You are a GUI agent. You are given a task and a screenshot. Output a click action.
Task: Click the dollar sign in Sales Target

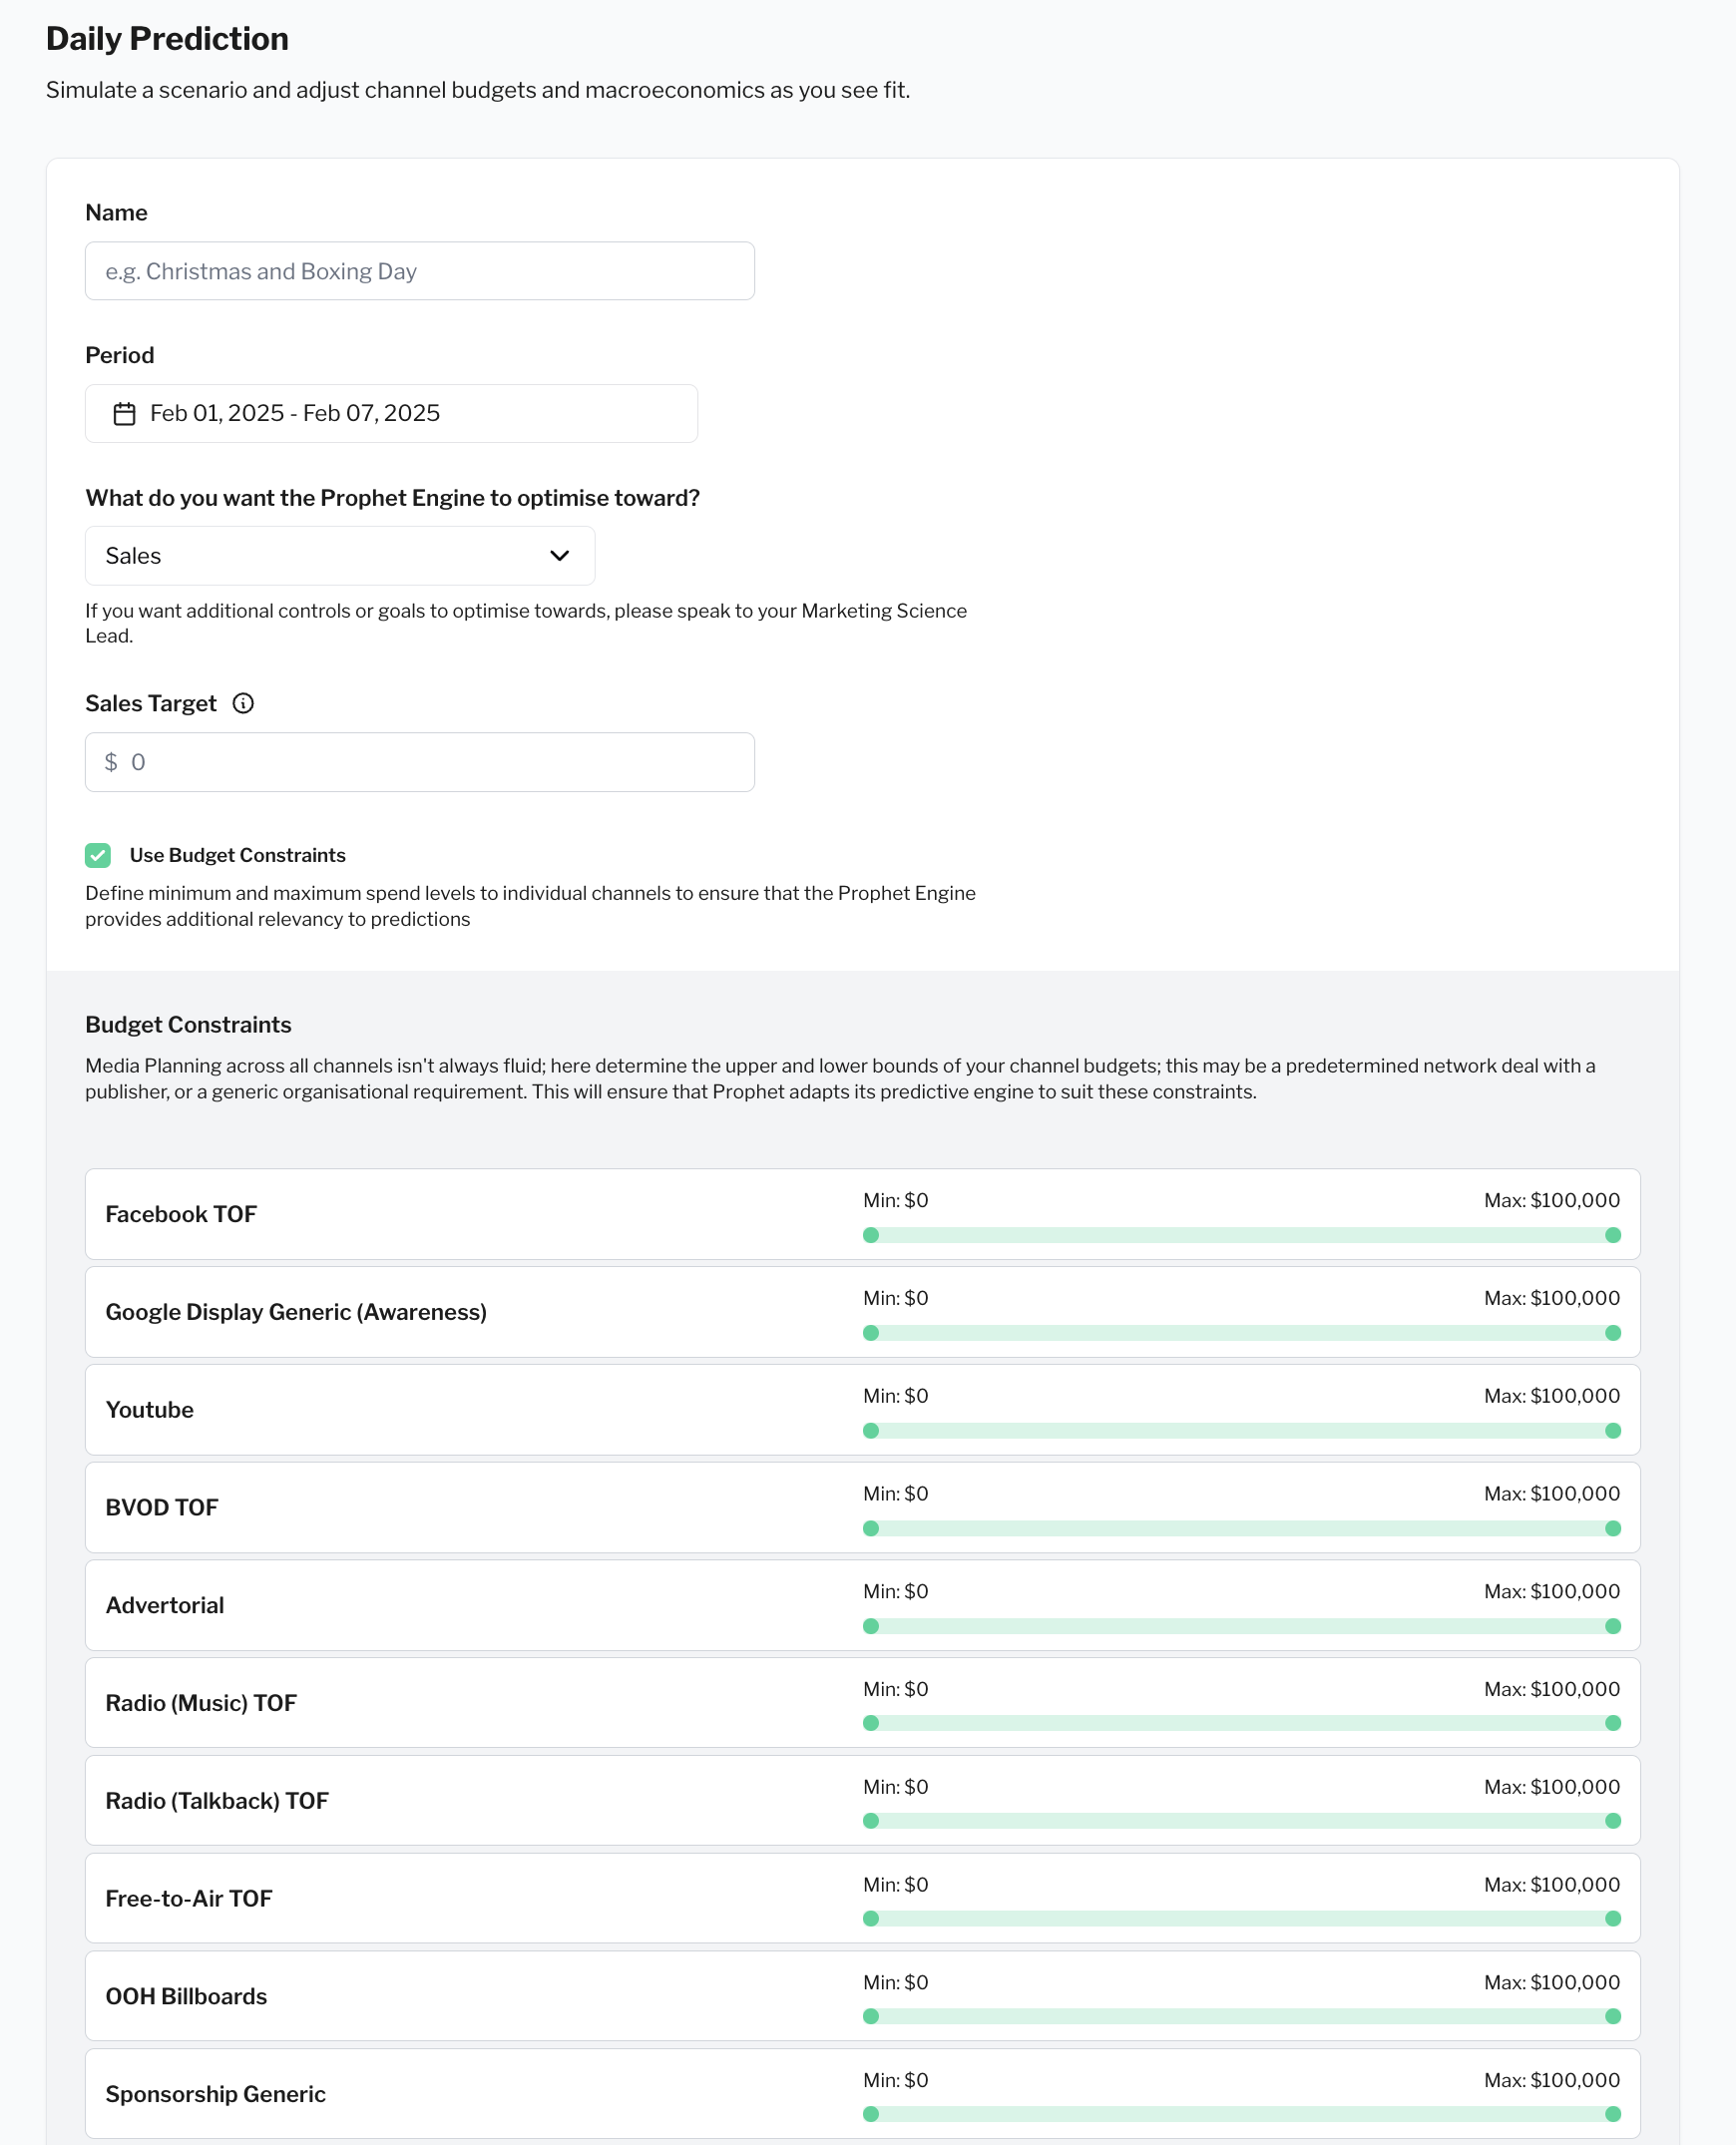(x=111, y=762)
